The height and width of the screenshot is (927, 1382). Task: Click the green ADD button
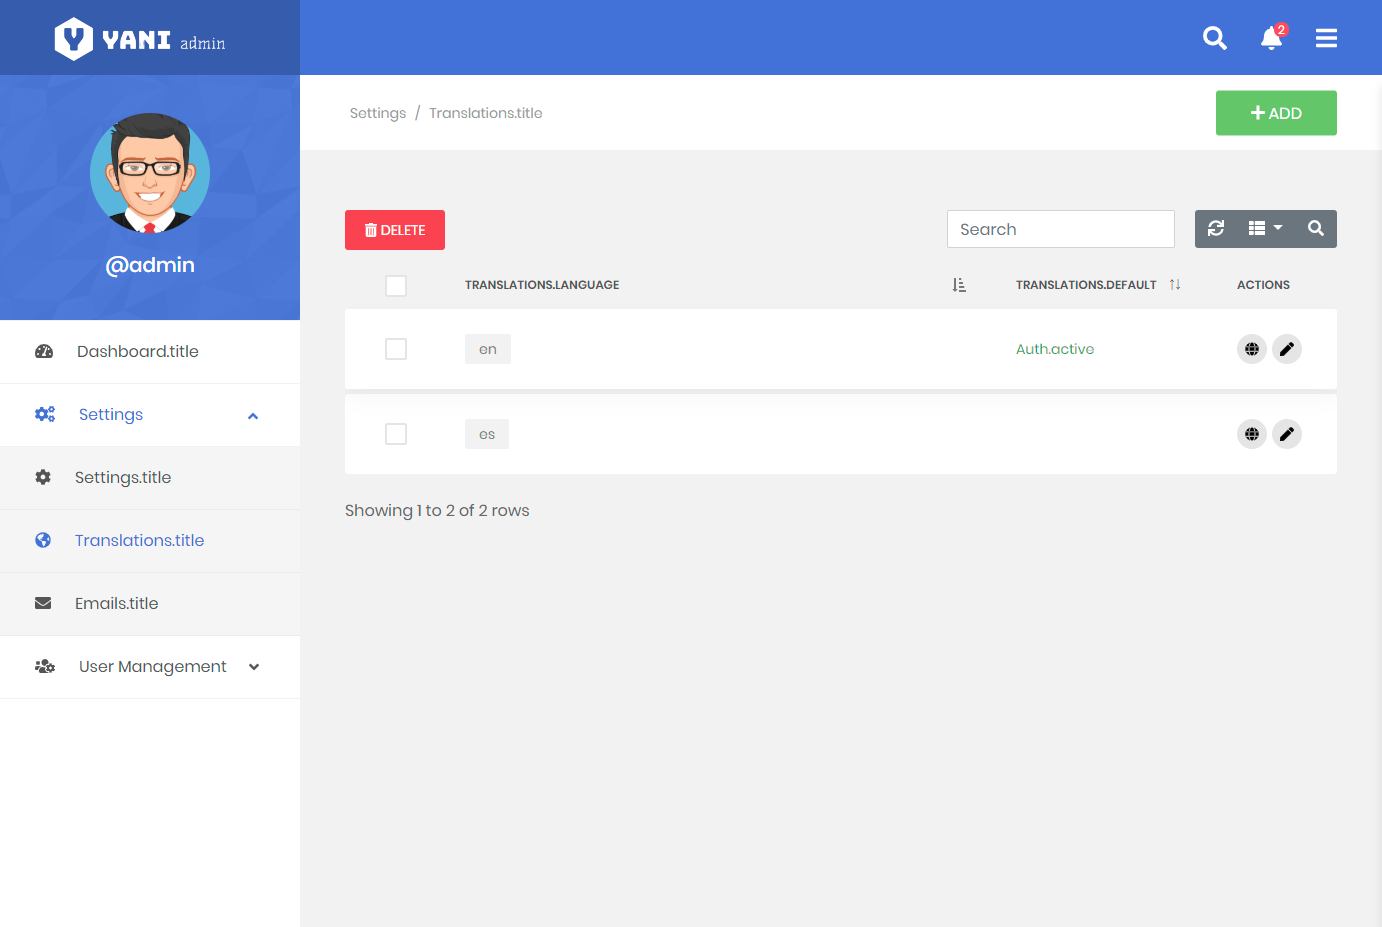click(1275, 113)
